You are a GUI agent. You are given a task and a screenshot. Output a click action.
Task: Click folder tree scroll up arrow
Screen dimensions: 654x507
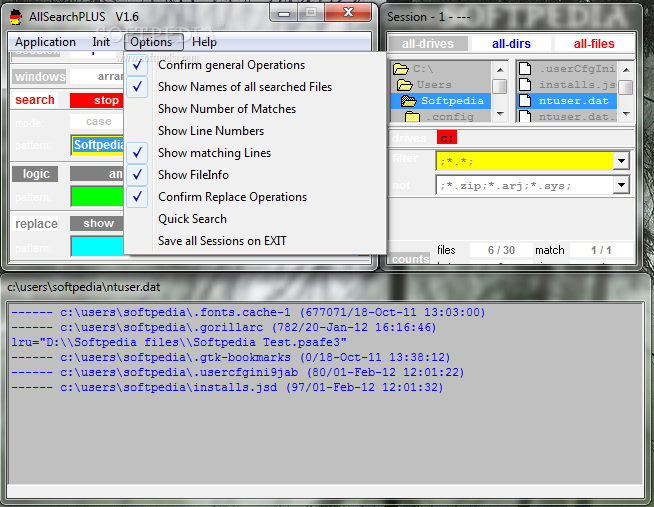click(x=500, y=69)
